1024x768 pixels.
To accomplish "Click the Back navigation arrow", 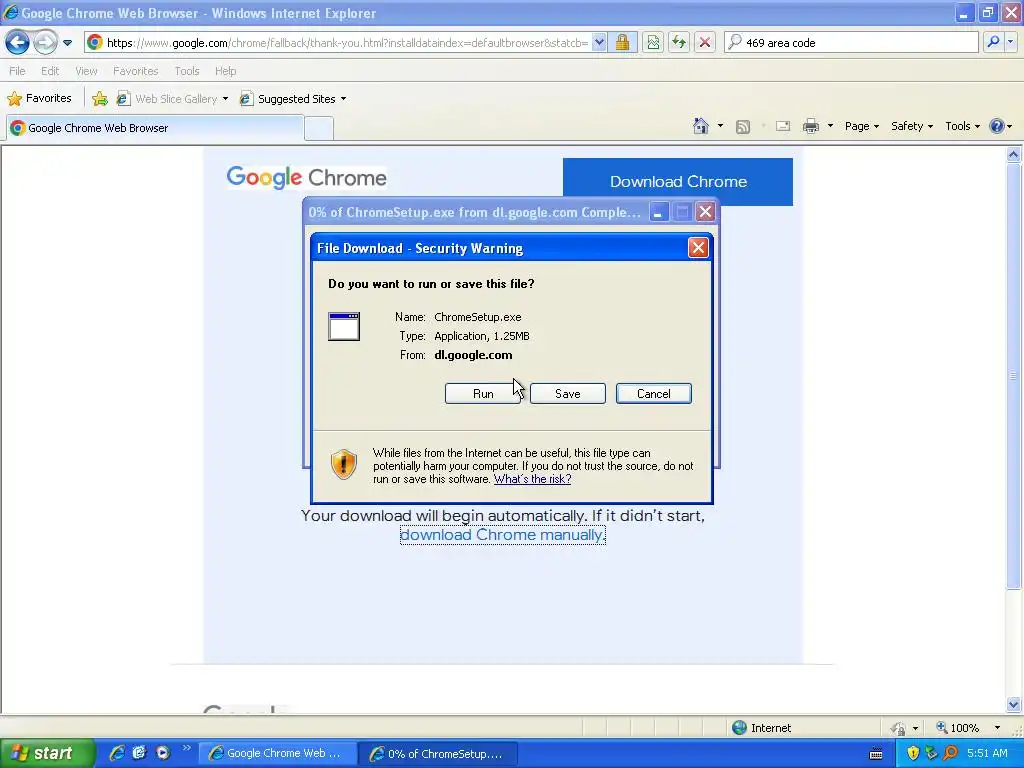I will [18, 42].
